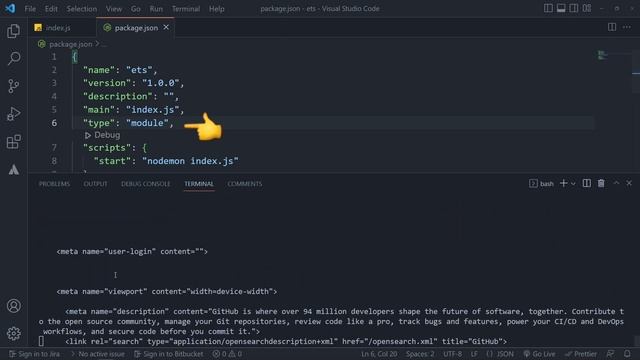Open the new terminal profile dropdown arrow
This screenshot has width=640, height=360.
(x=573, y=184)
